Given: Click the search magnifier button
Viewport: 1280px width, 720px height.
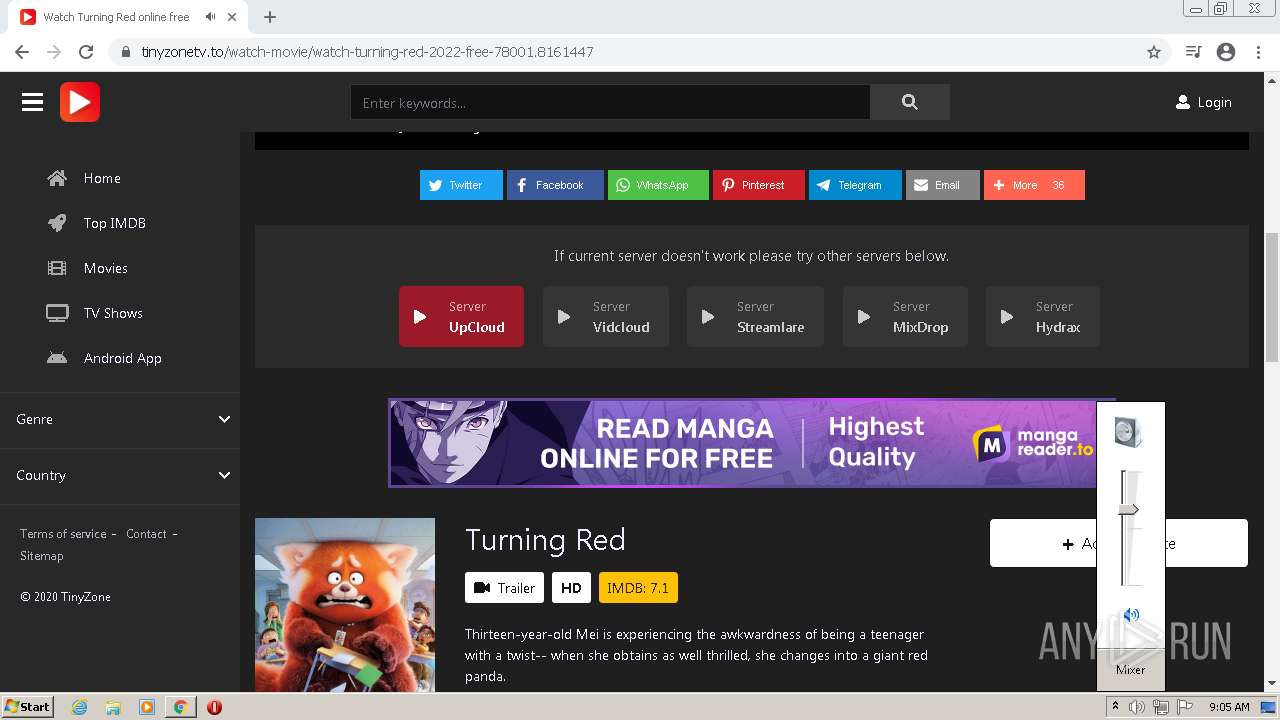Looking at the screenshot, I should pyautogui.click(x=909, y=102).
